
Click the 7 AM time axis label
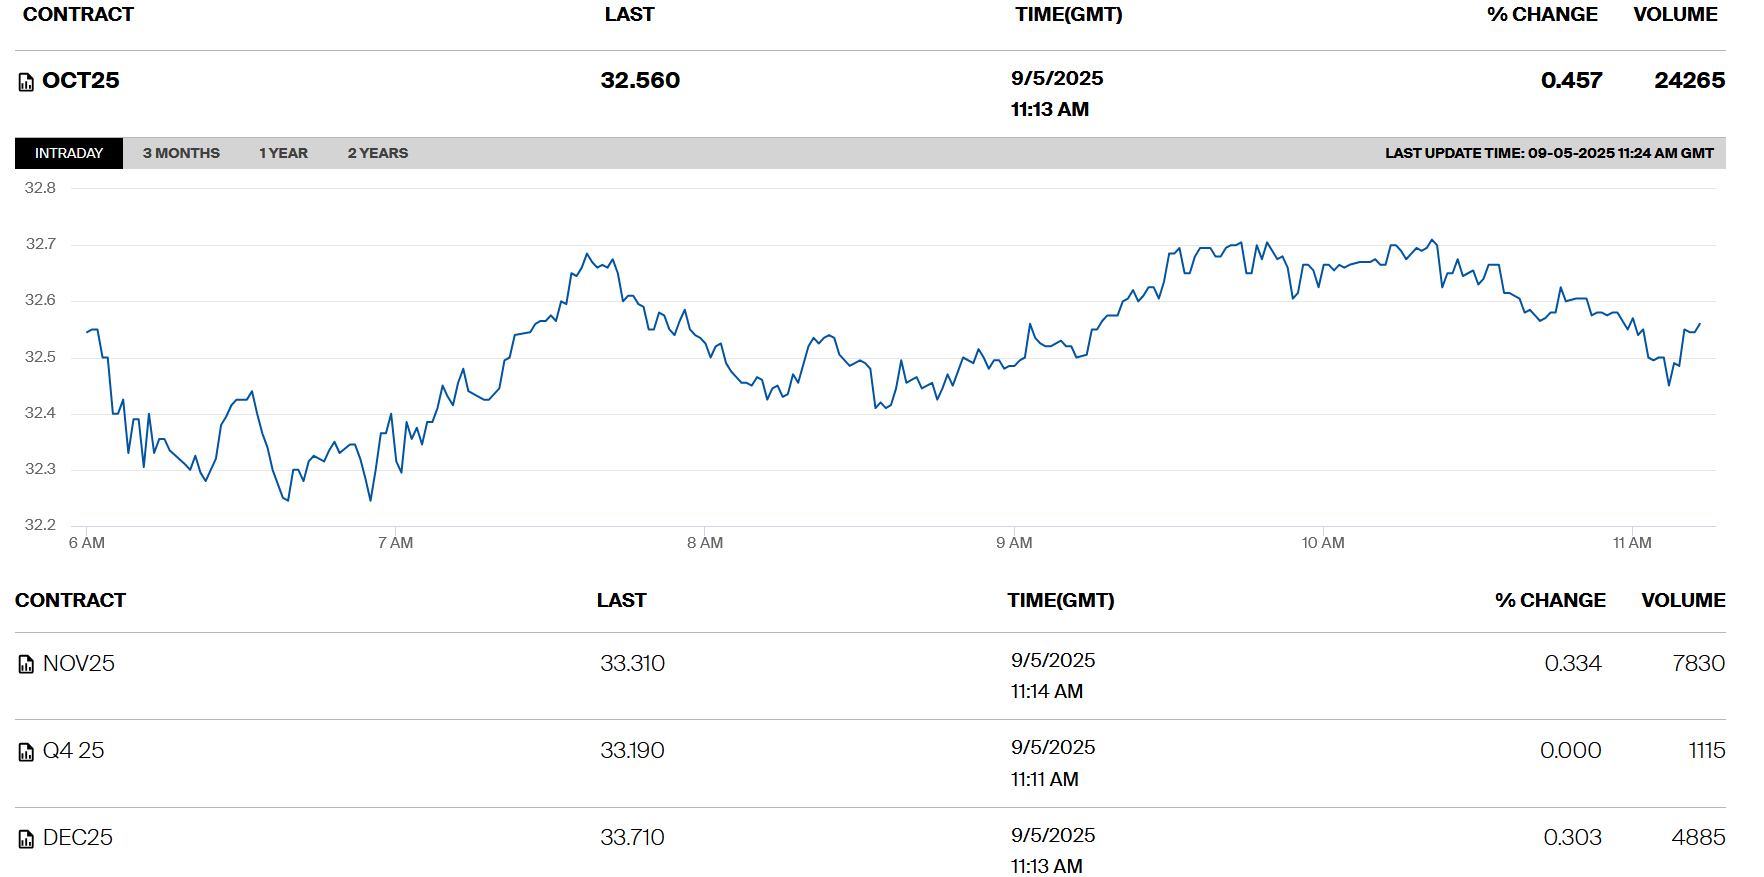pyautogui.click(x=395, y=542)
